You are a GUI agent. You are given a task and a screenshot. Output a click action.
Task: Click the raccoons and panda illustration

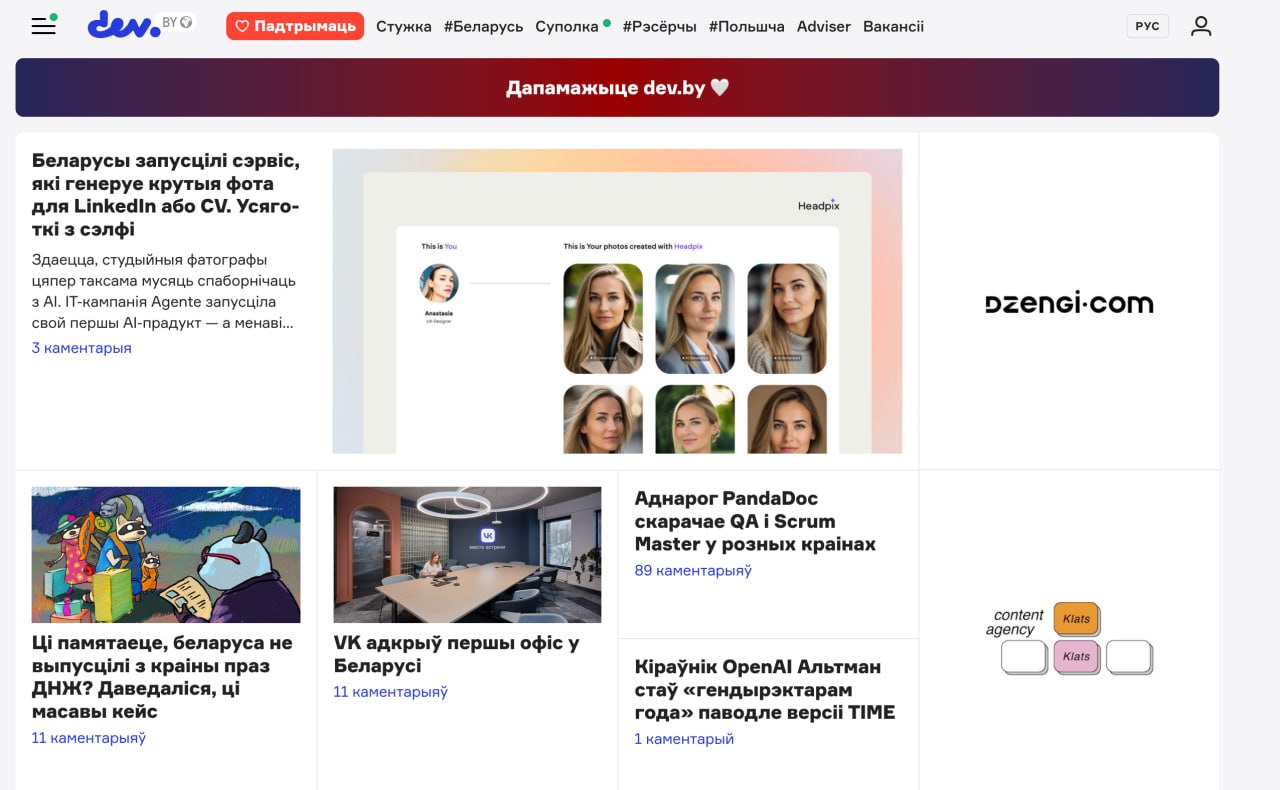click(166, 555)
